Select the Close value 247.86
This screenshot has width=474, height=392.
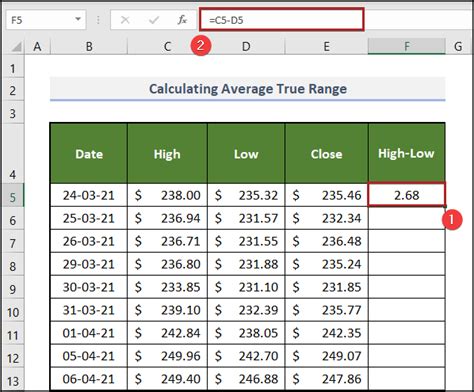[x=327, y=379]
